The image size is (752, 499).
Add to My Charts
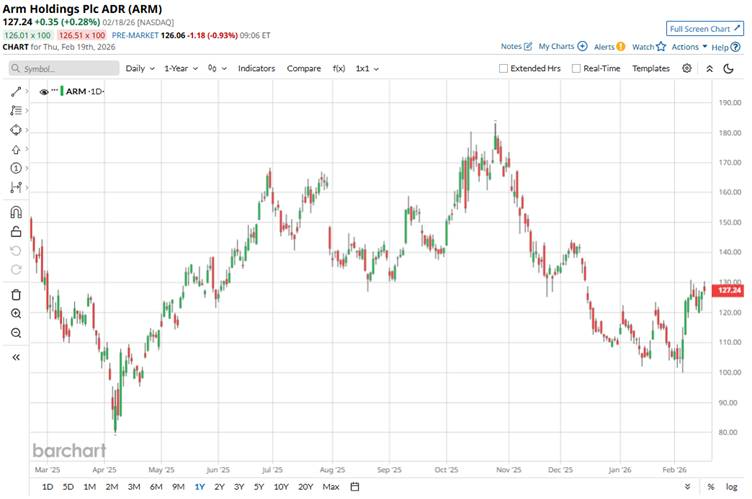563,47
